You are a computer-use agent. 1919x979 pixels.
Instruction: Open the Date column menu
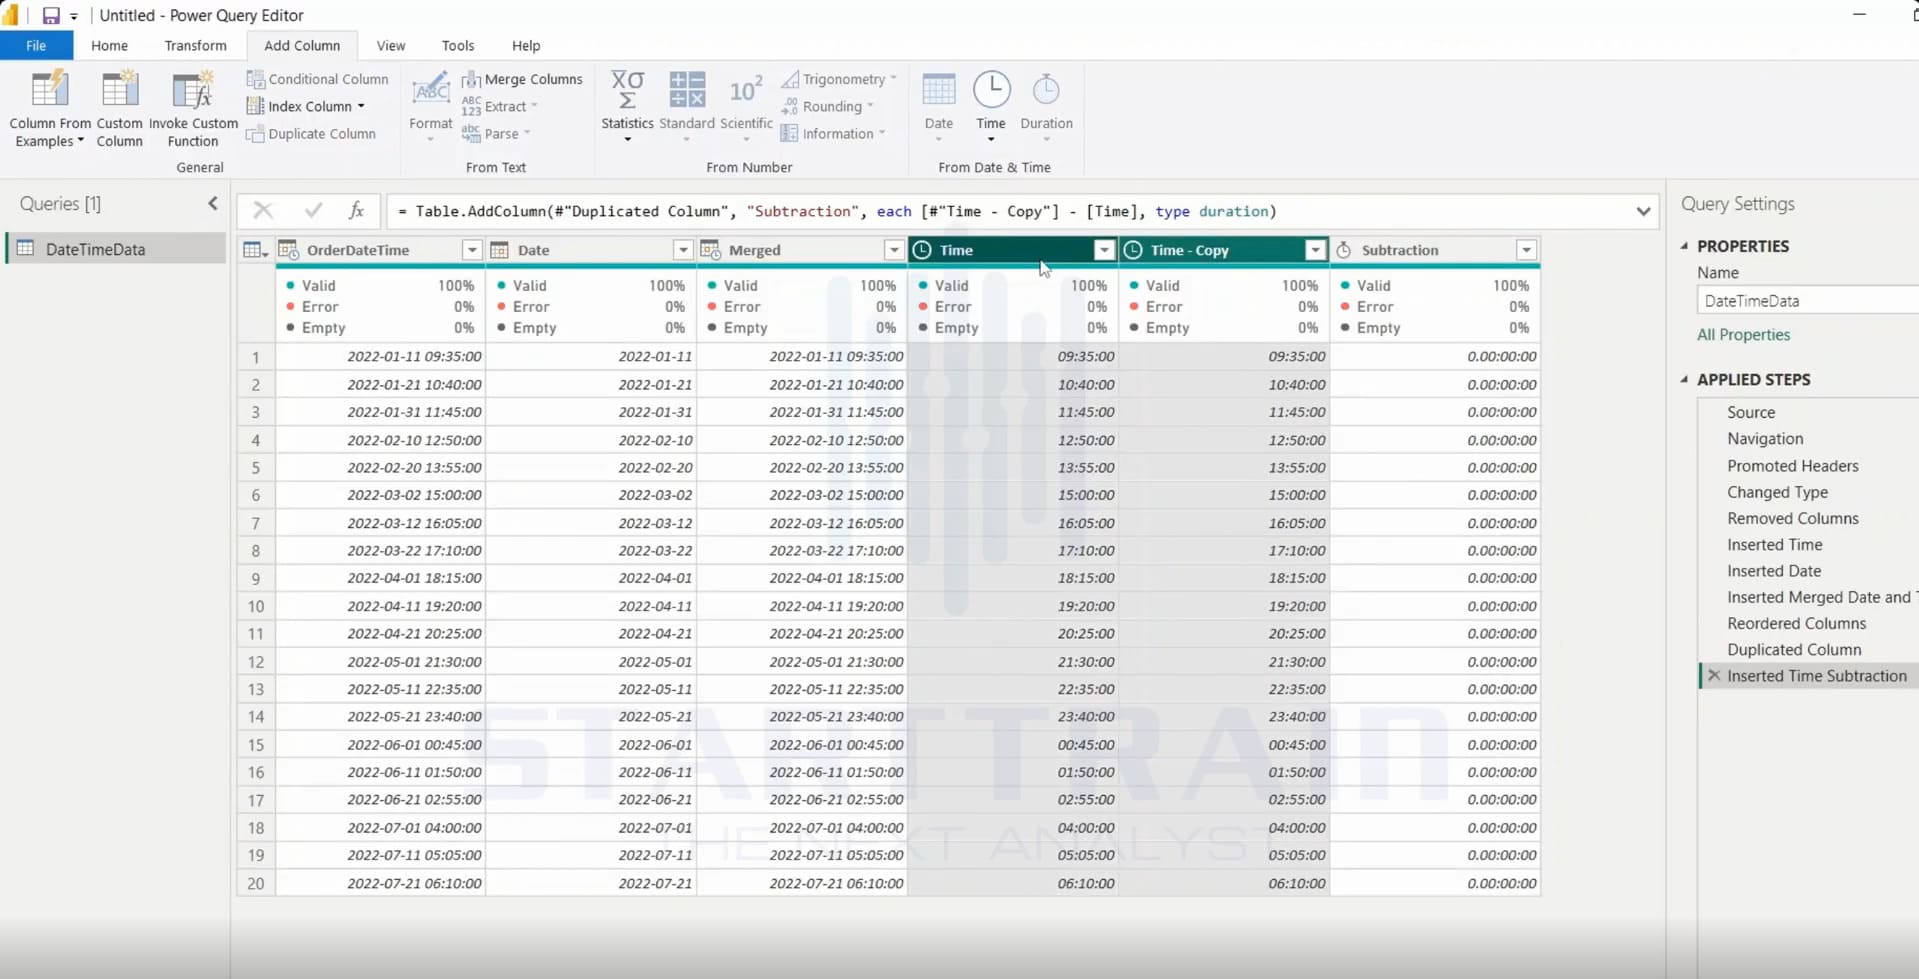point(939,107)
